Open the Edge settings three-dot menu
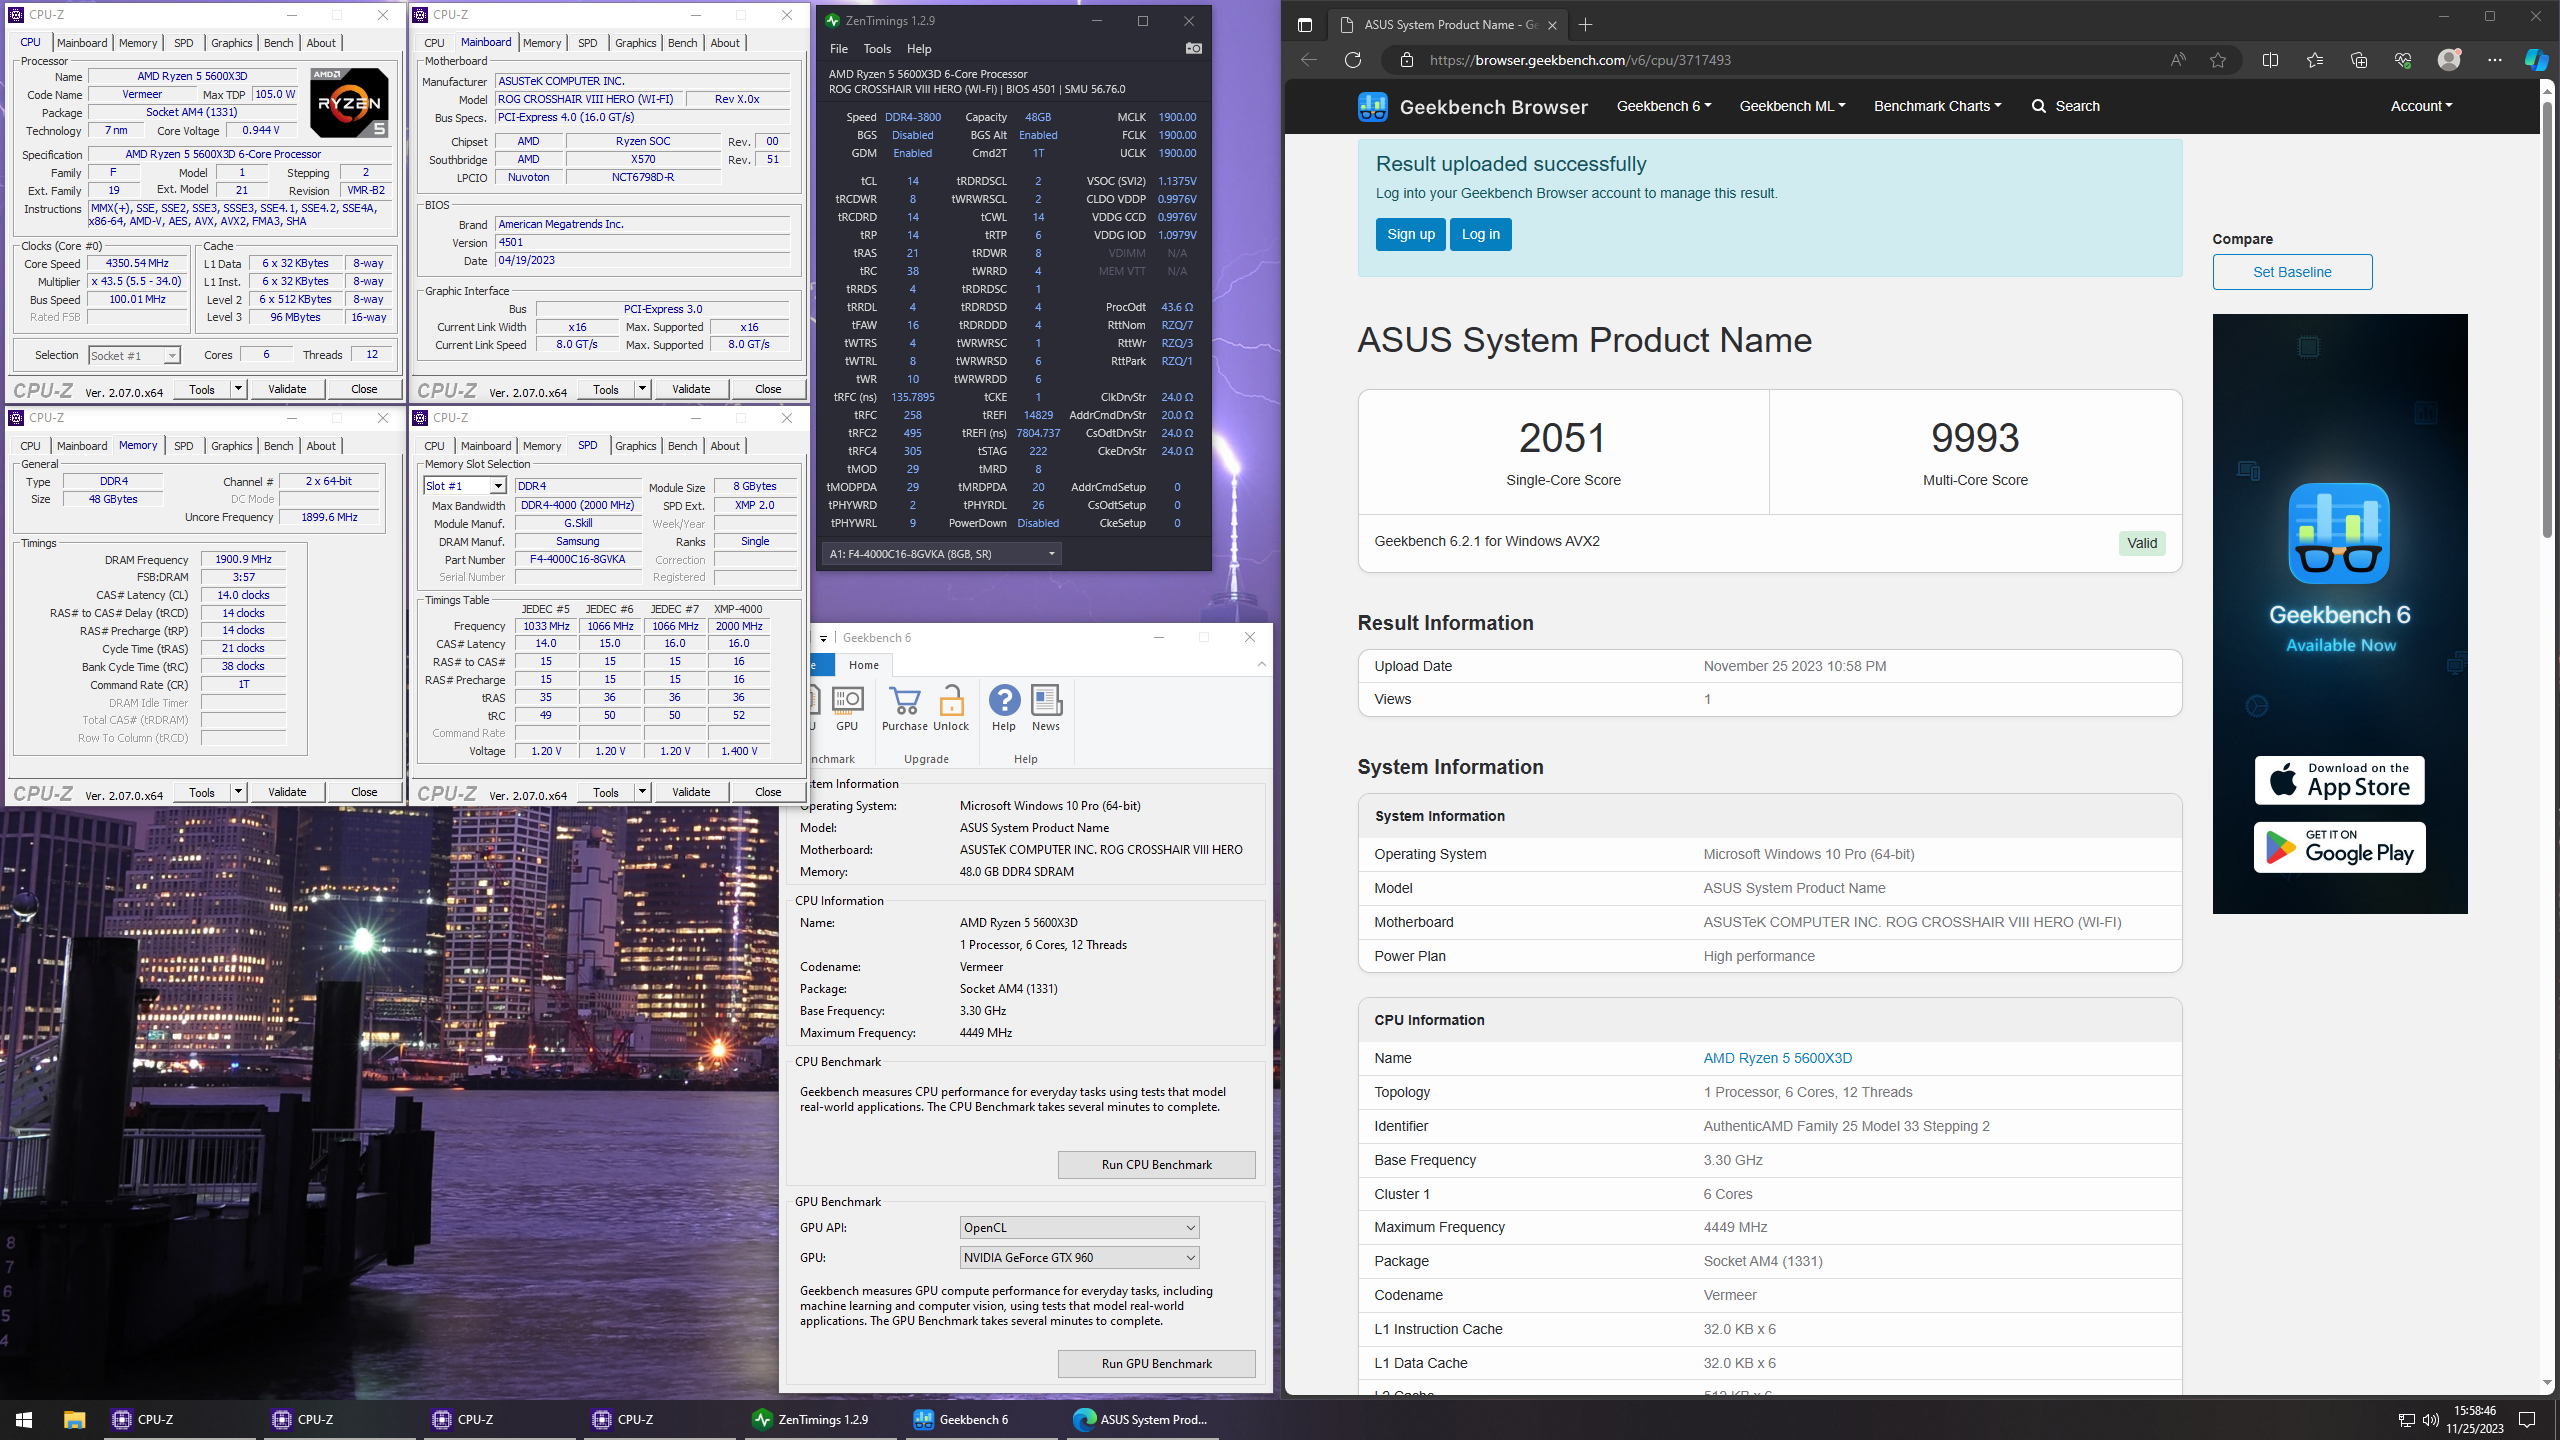 pos(2494,60)
